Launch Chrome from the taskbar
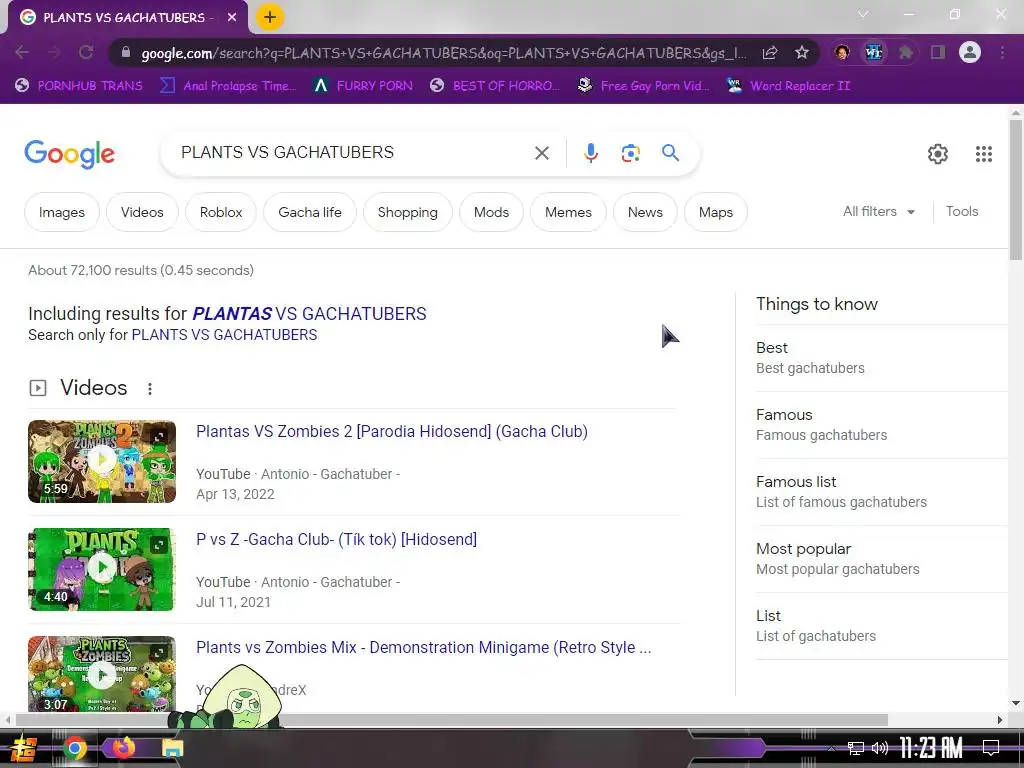The height and width of the screenshot is (768, 1024). coord(75,748)
